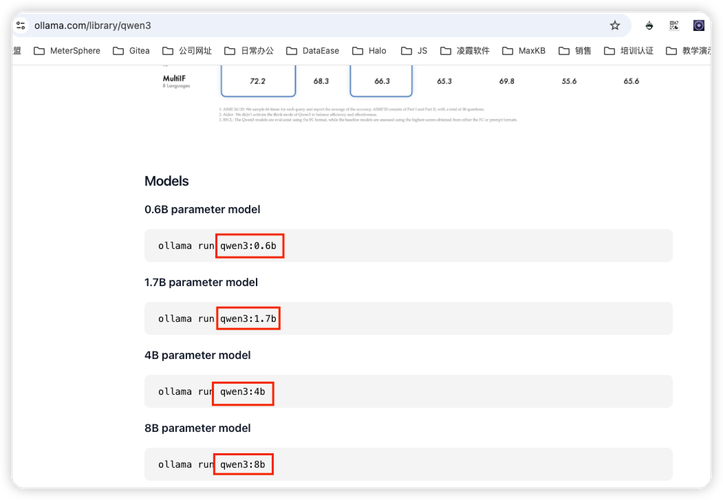Open the Gitea bookmark folder
The image size is (723, 500).
click(x=131, y=50)
